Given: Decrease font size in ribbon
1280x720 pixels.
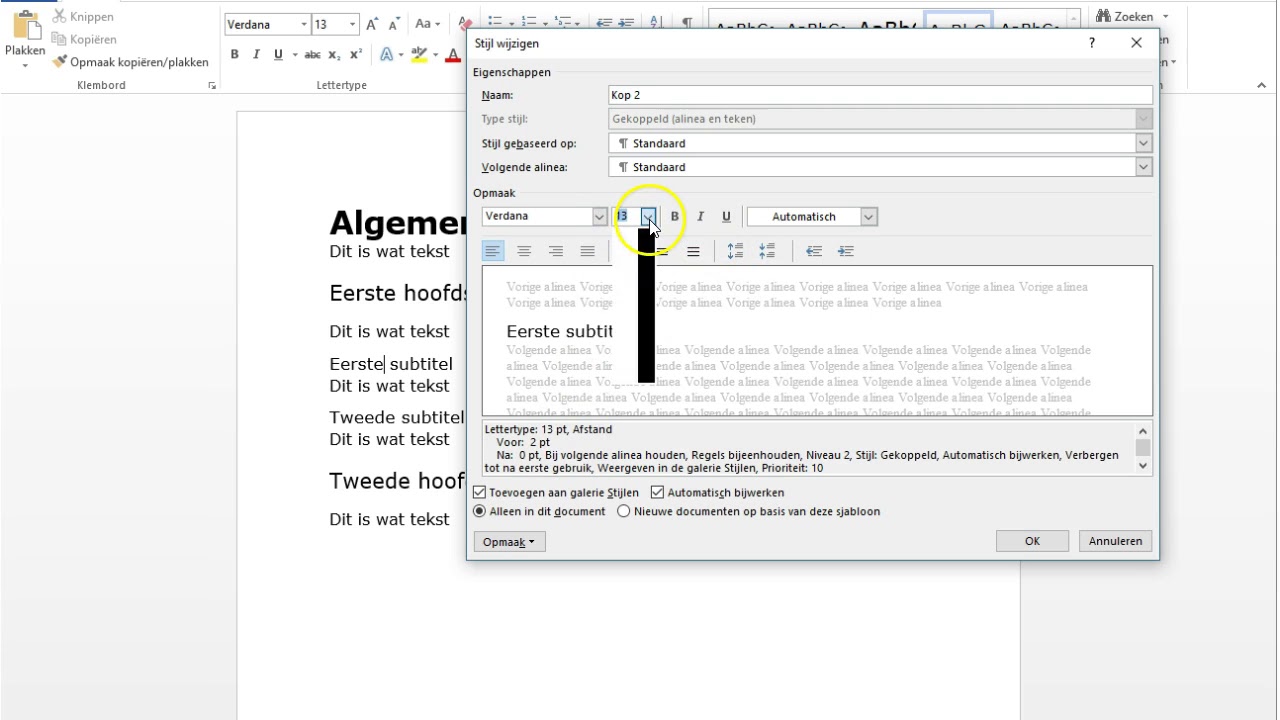Looking at the screenshot, I should coord(395,24).
